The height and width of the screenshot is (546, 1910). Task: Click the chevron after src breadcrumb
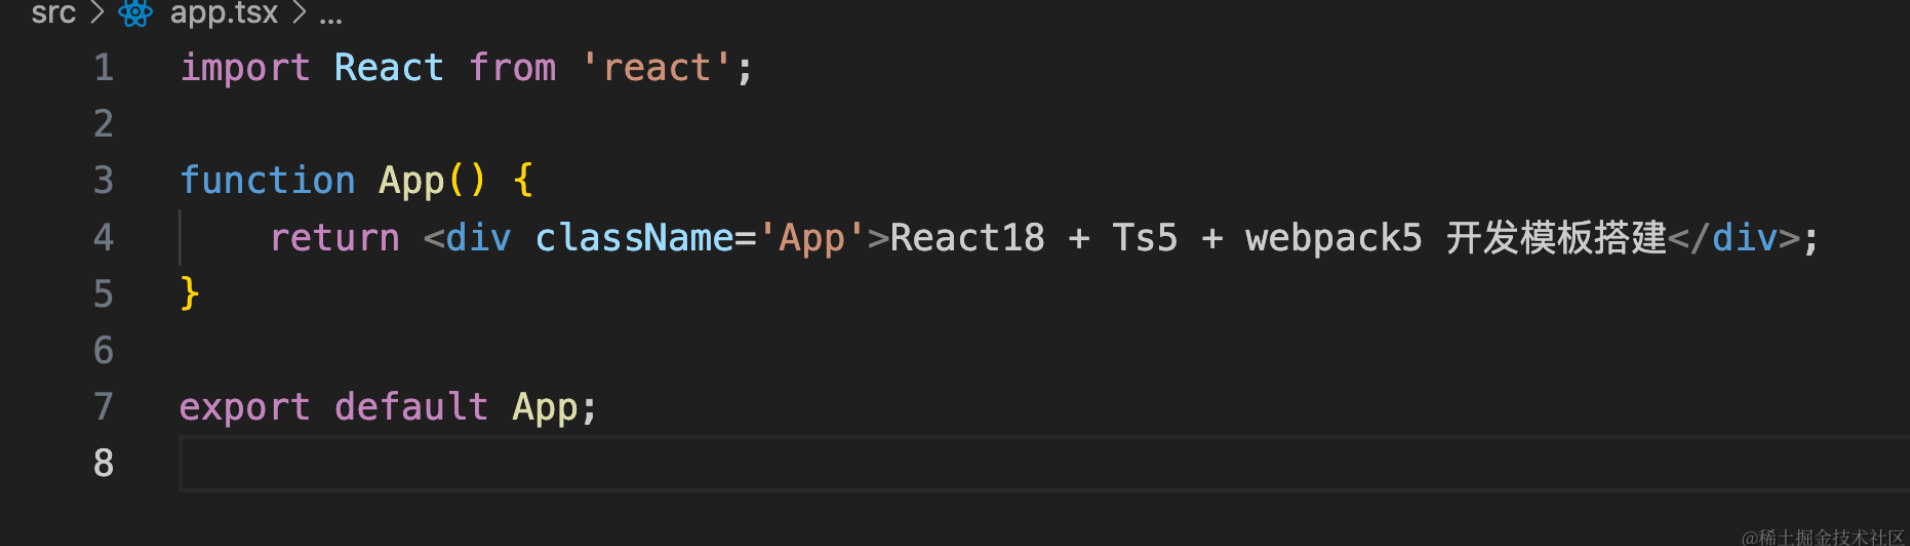[x=97, y=13]
